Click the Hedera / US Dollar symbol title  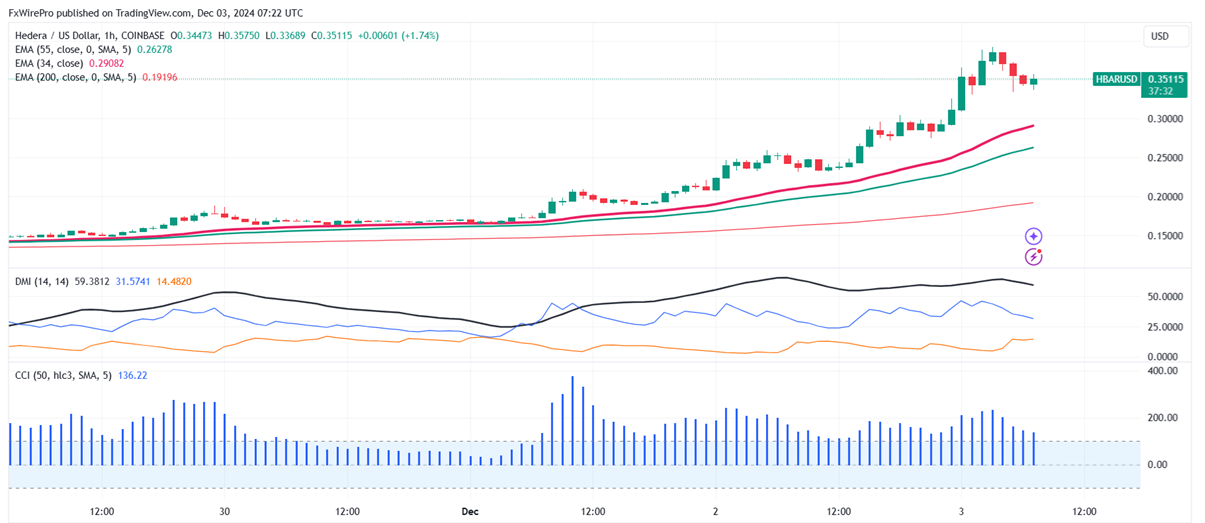point(62,36)
